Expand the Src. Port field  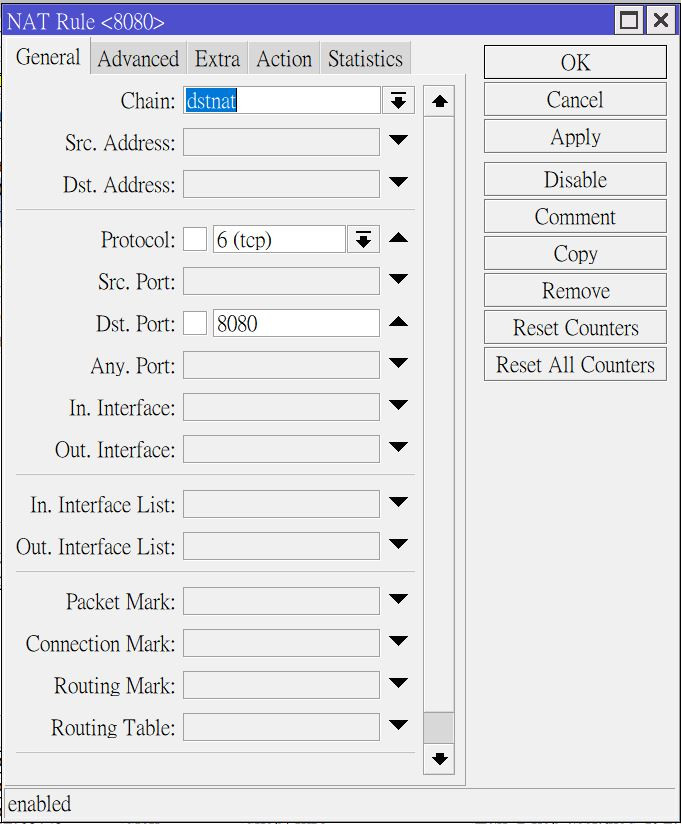click(398, 279)
